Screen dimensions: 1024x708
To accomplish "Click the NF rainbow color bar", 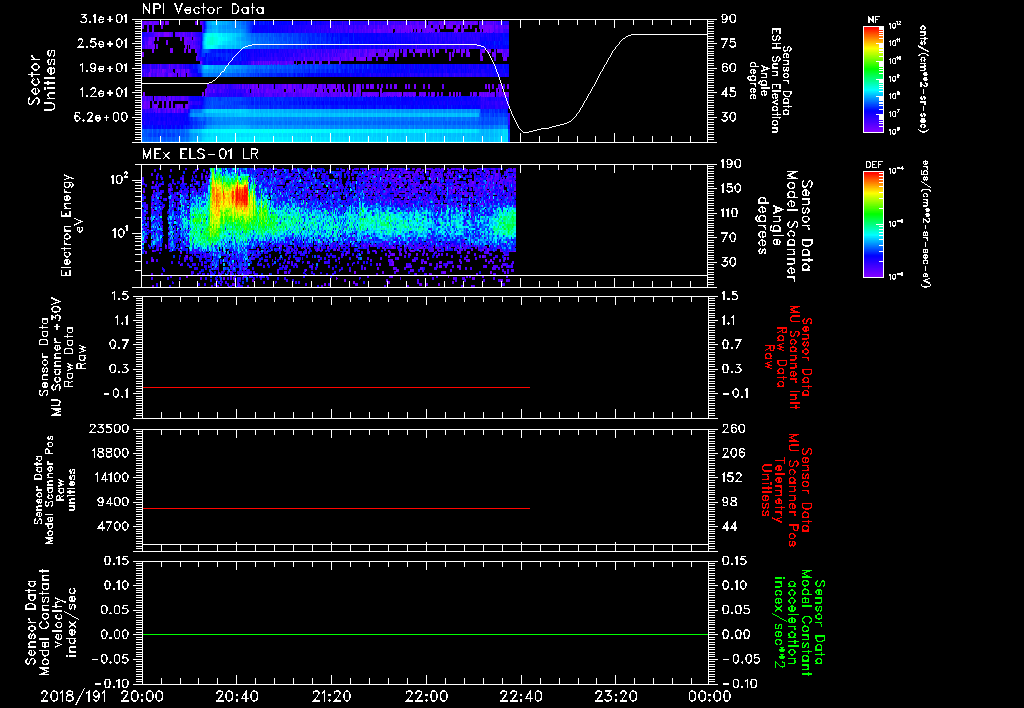I will point(873,79).
